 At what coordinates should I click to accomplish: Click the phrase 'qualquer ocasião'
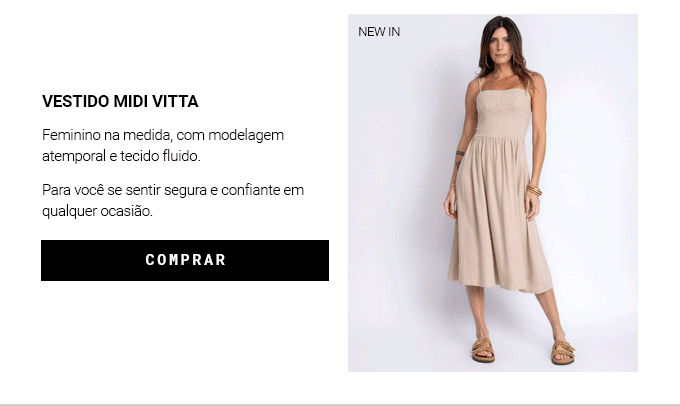click(97, 211)
